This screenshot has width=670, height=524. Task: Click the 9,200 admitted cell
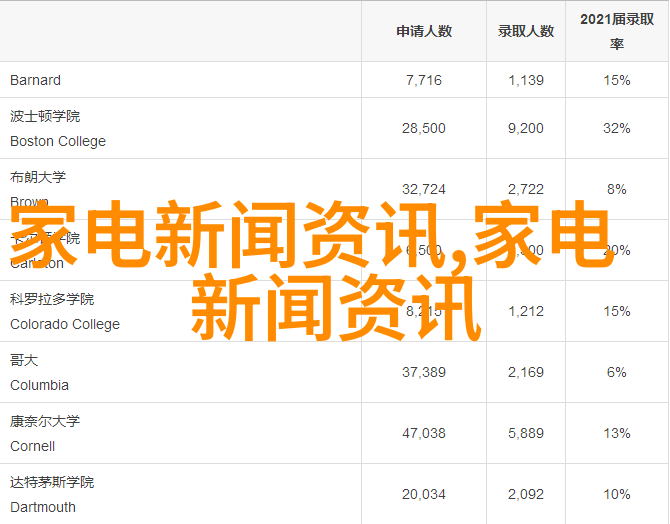pyautogui.click(x=526, y=128)
